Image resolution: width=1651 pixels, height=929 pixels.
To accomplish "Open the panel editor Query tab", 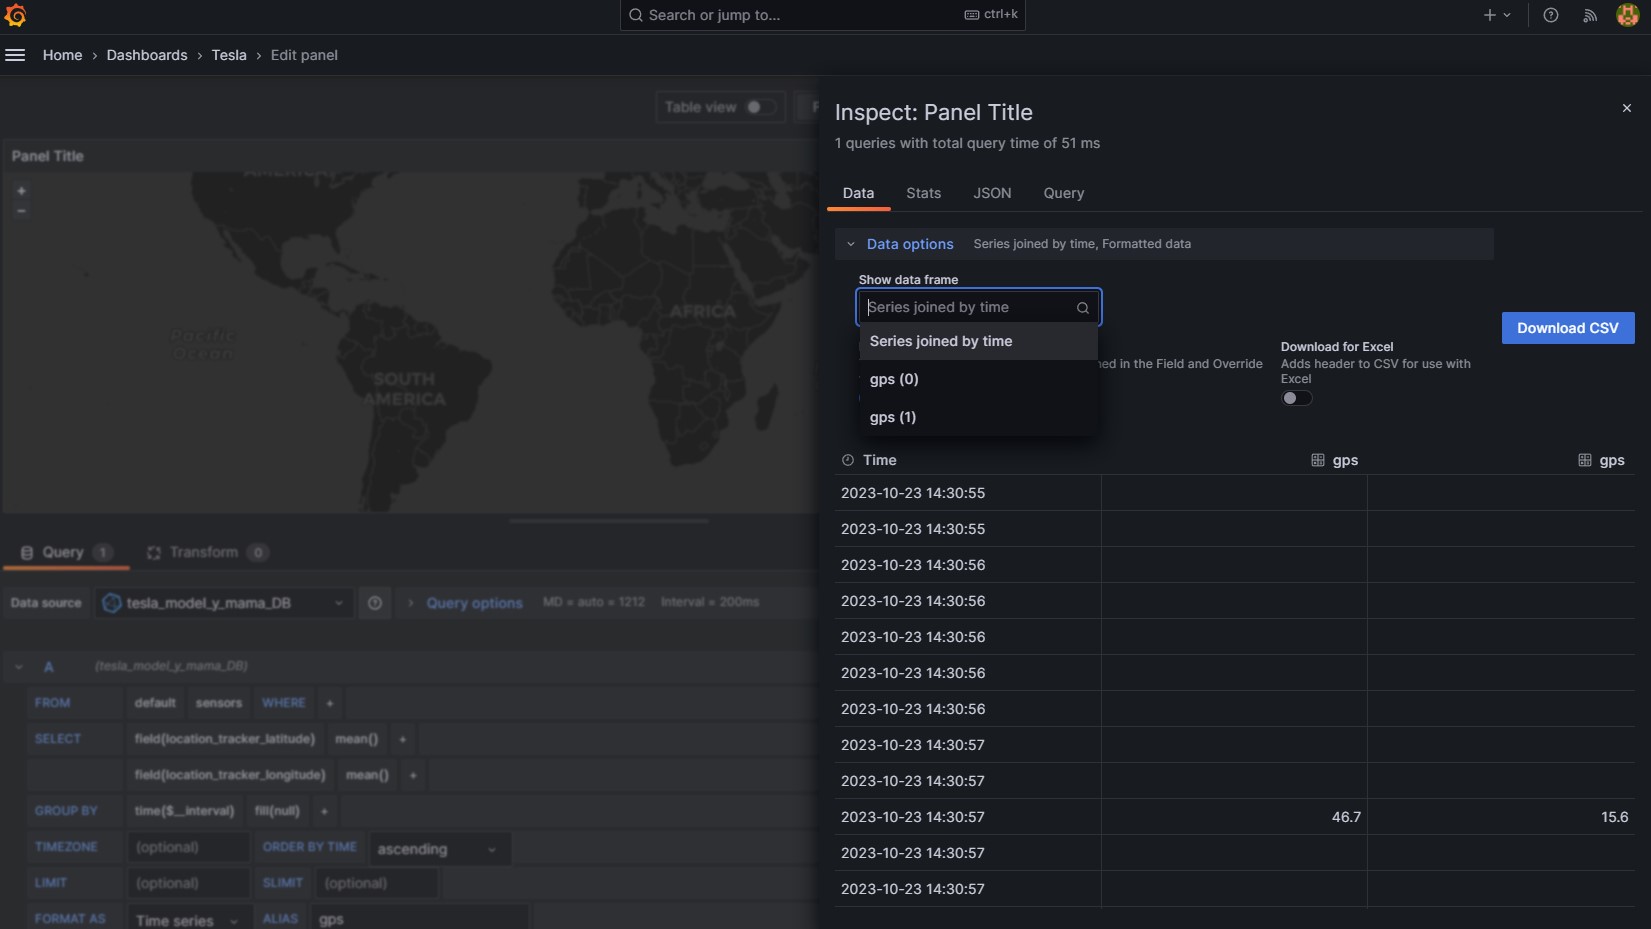I will pyautogui.click(x=66, y=552).
